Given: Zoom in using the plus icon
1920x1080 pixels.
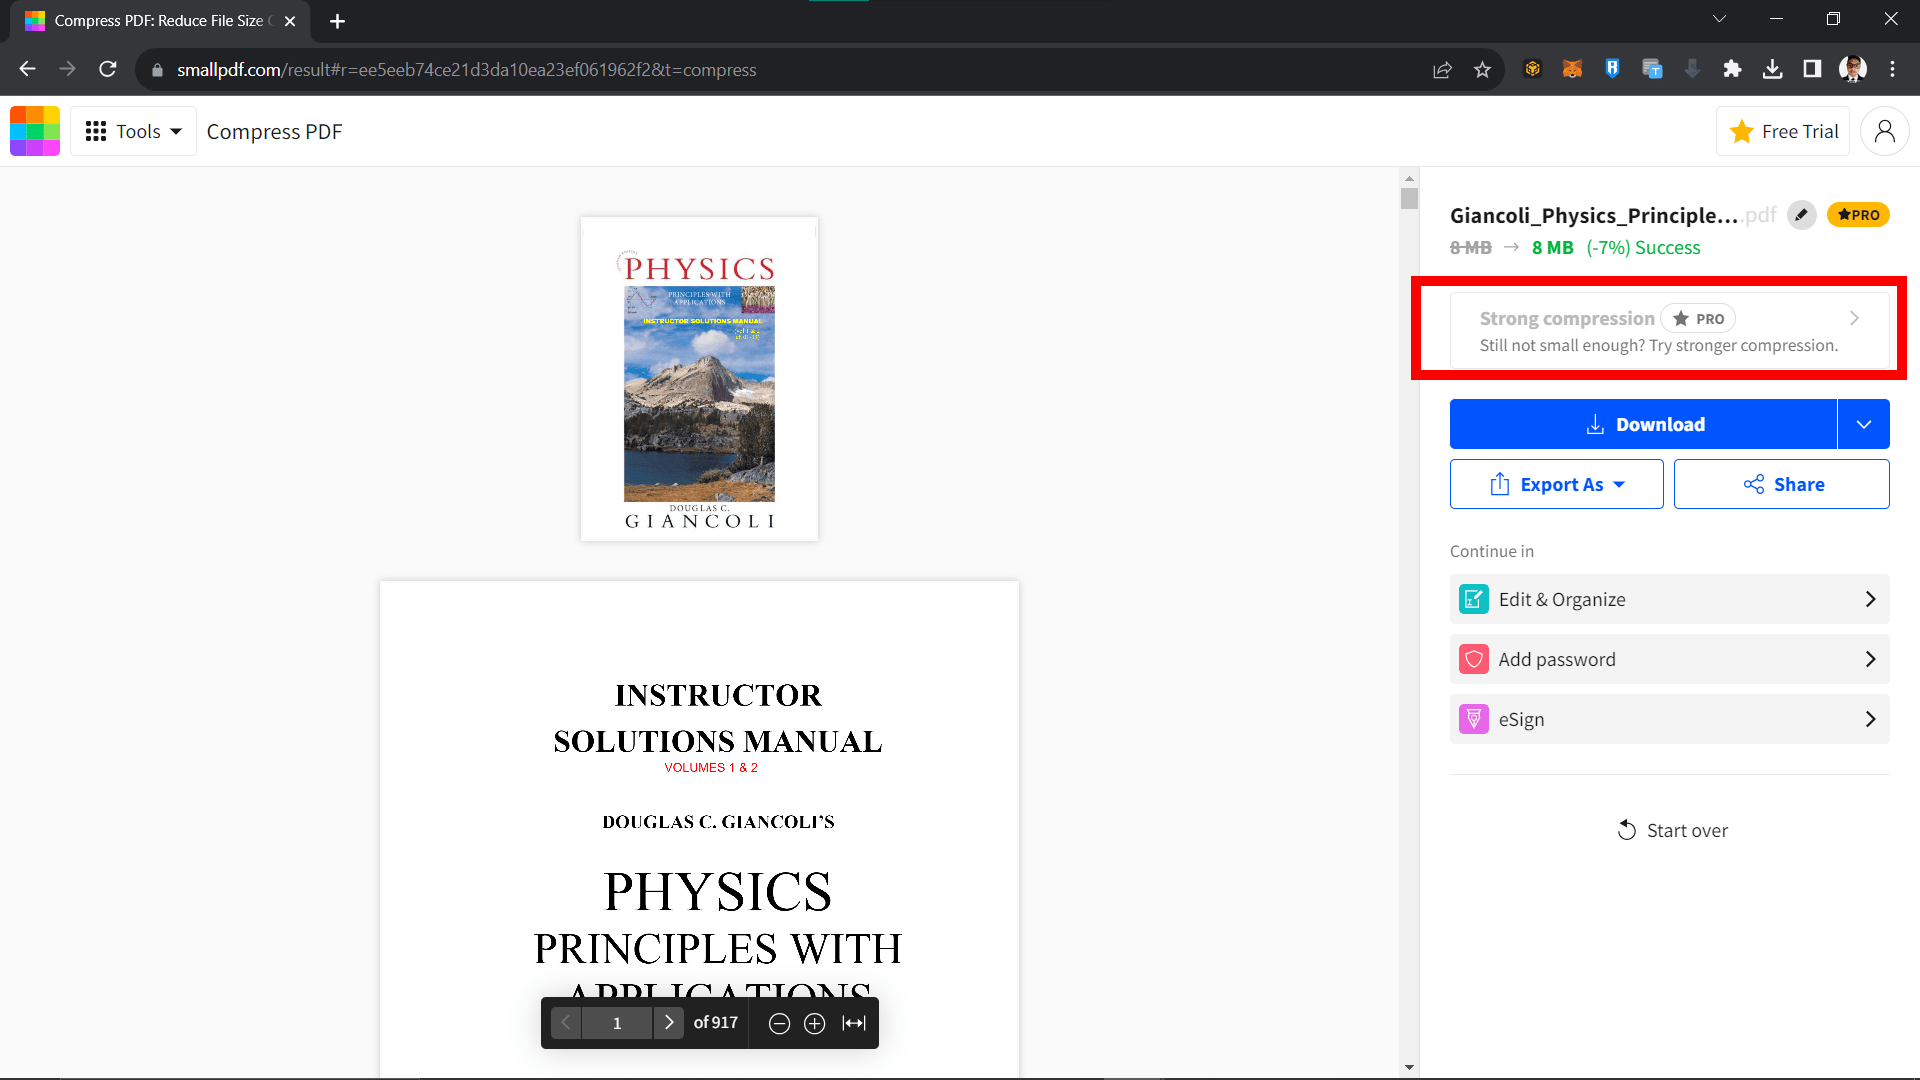Looking at the screenshot, I should [815, 1022].
